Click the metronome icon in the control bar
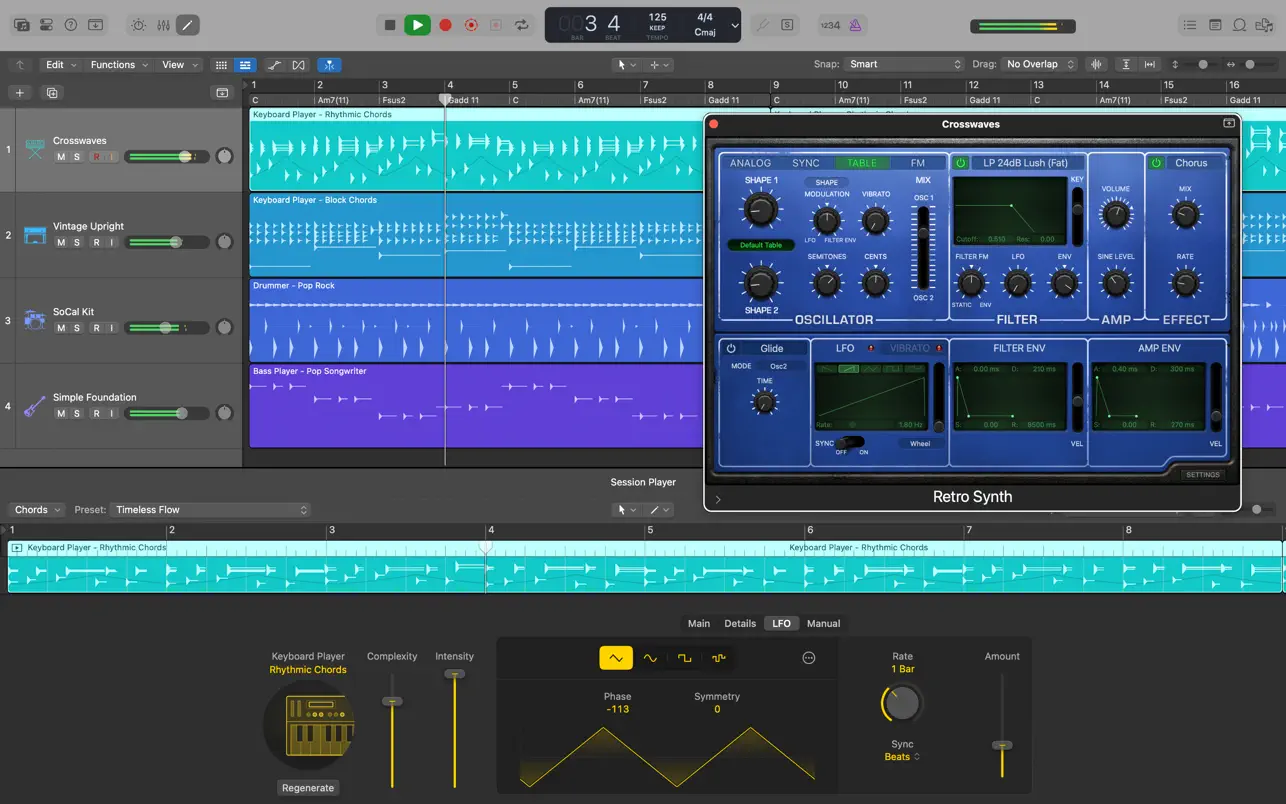The image size is (1286, 804). [855, 25]
